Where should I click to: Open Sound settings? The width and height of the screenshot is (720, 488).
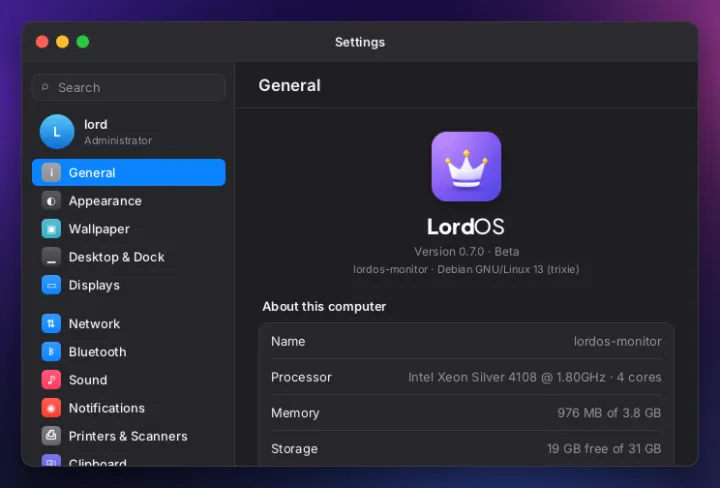coord(129,380)
